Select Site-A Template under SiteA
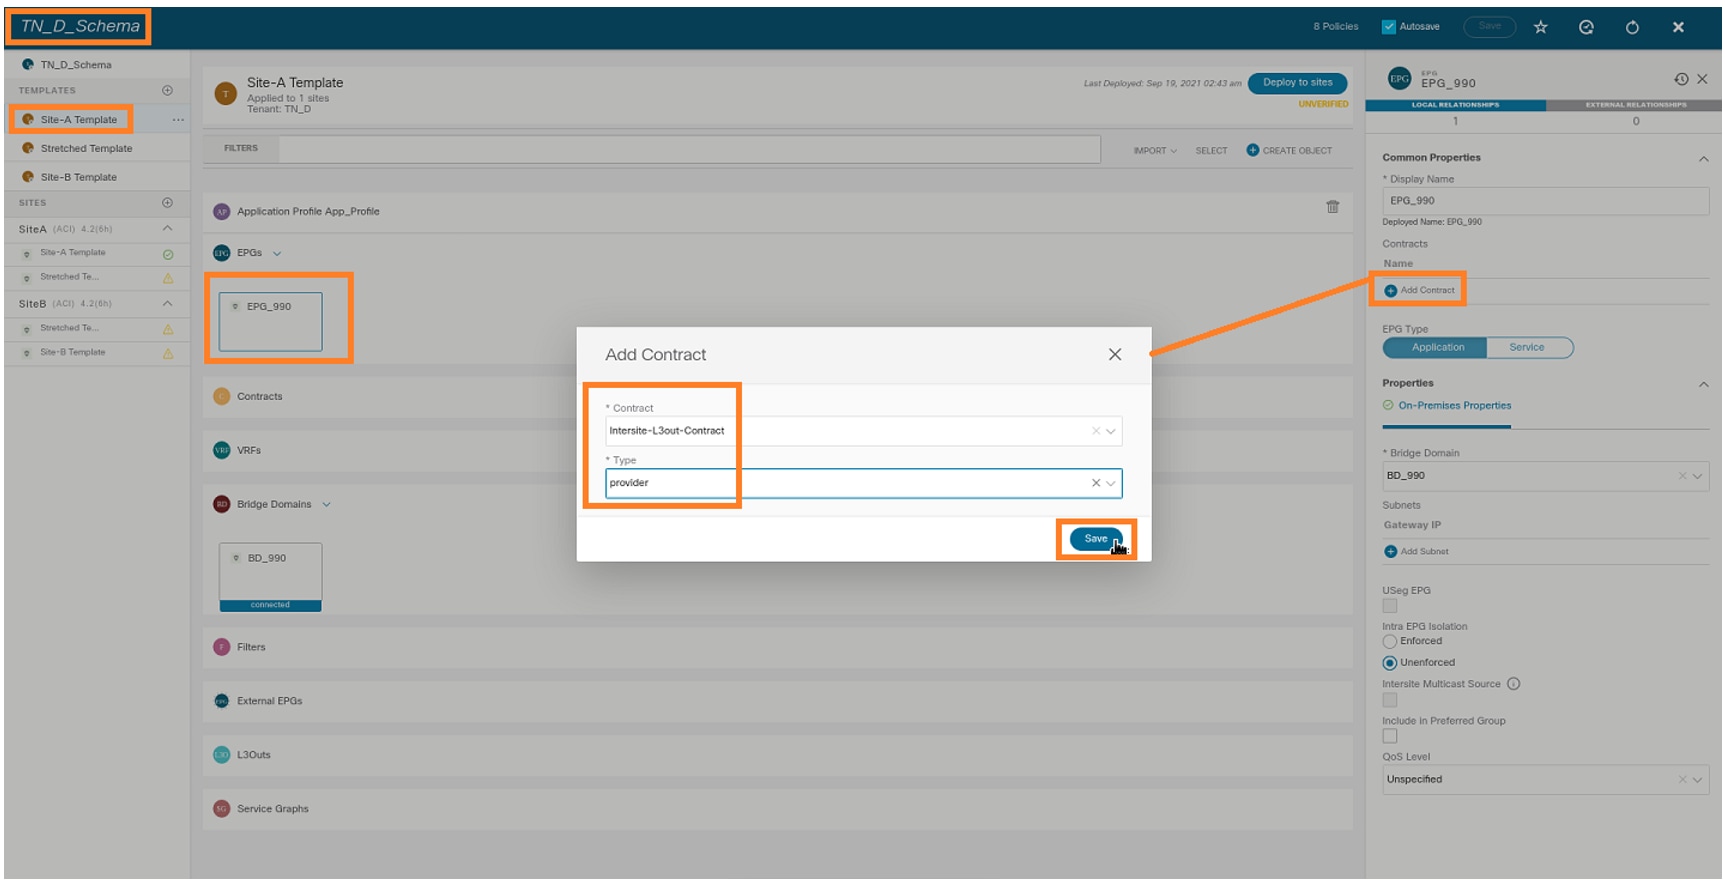This screenshot has height=884, width=1725. coord(72,253)
